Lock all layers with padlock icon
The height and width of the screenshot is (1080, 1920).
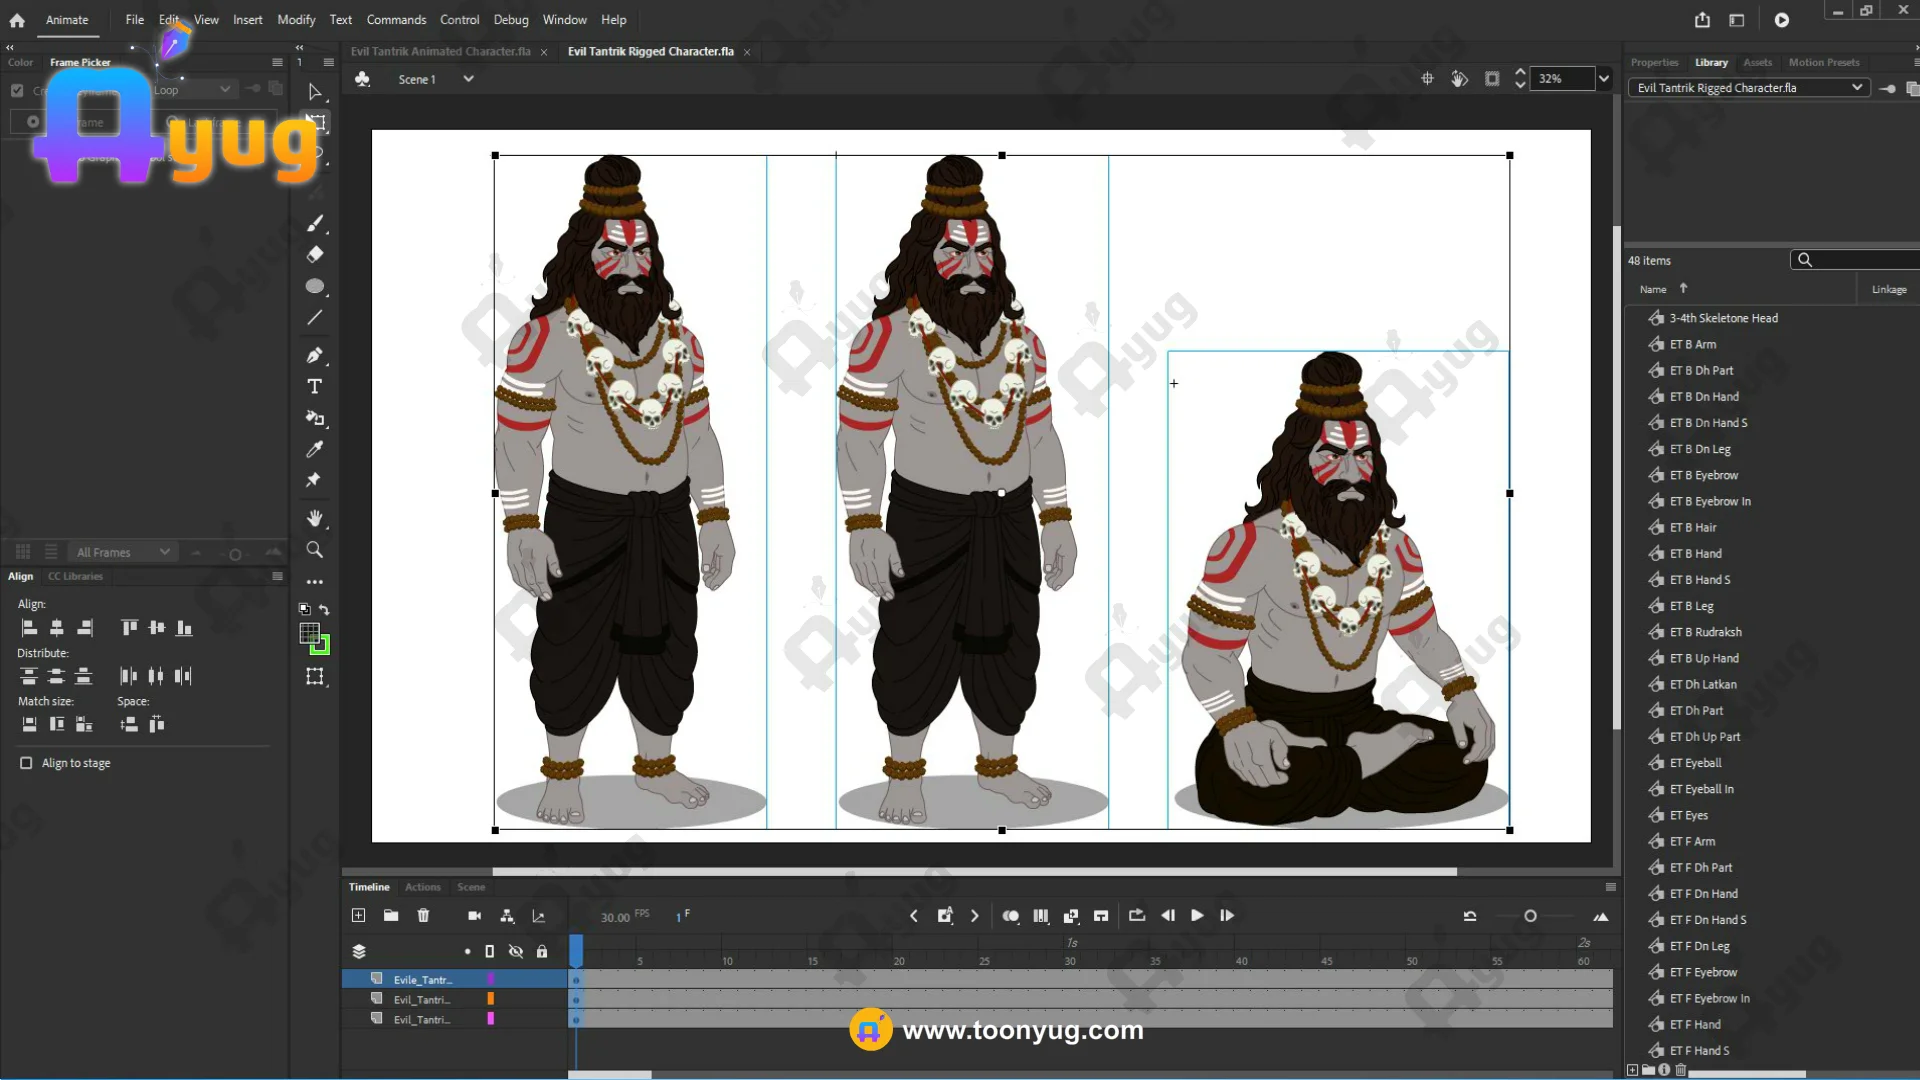click(x=542, y=952)
